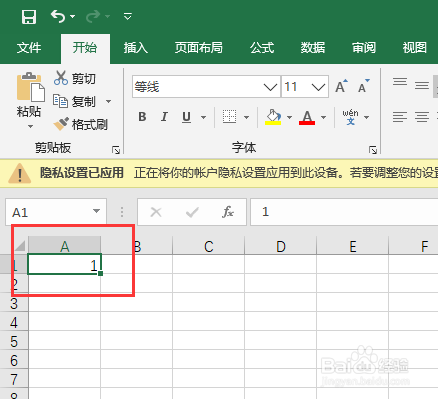The height and width of the screenshot is (399, 438).
Task: Click the Center alignment icon
Action: coord(422,117)
